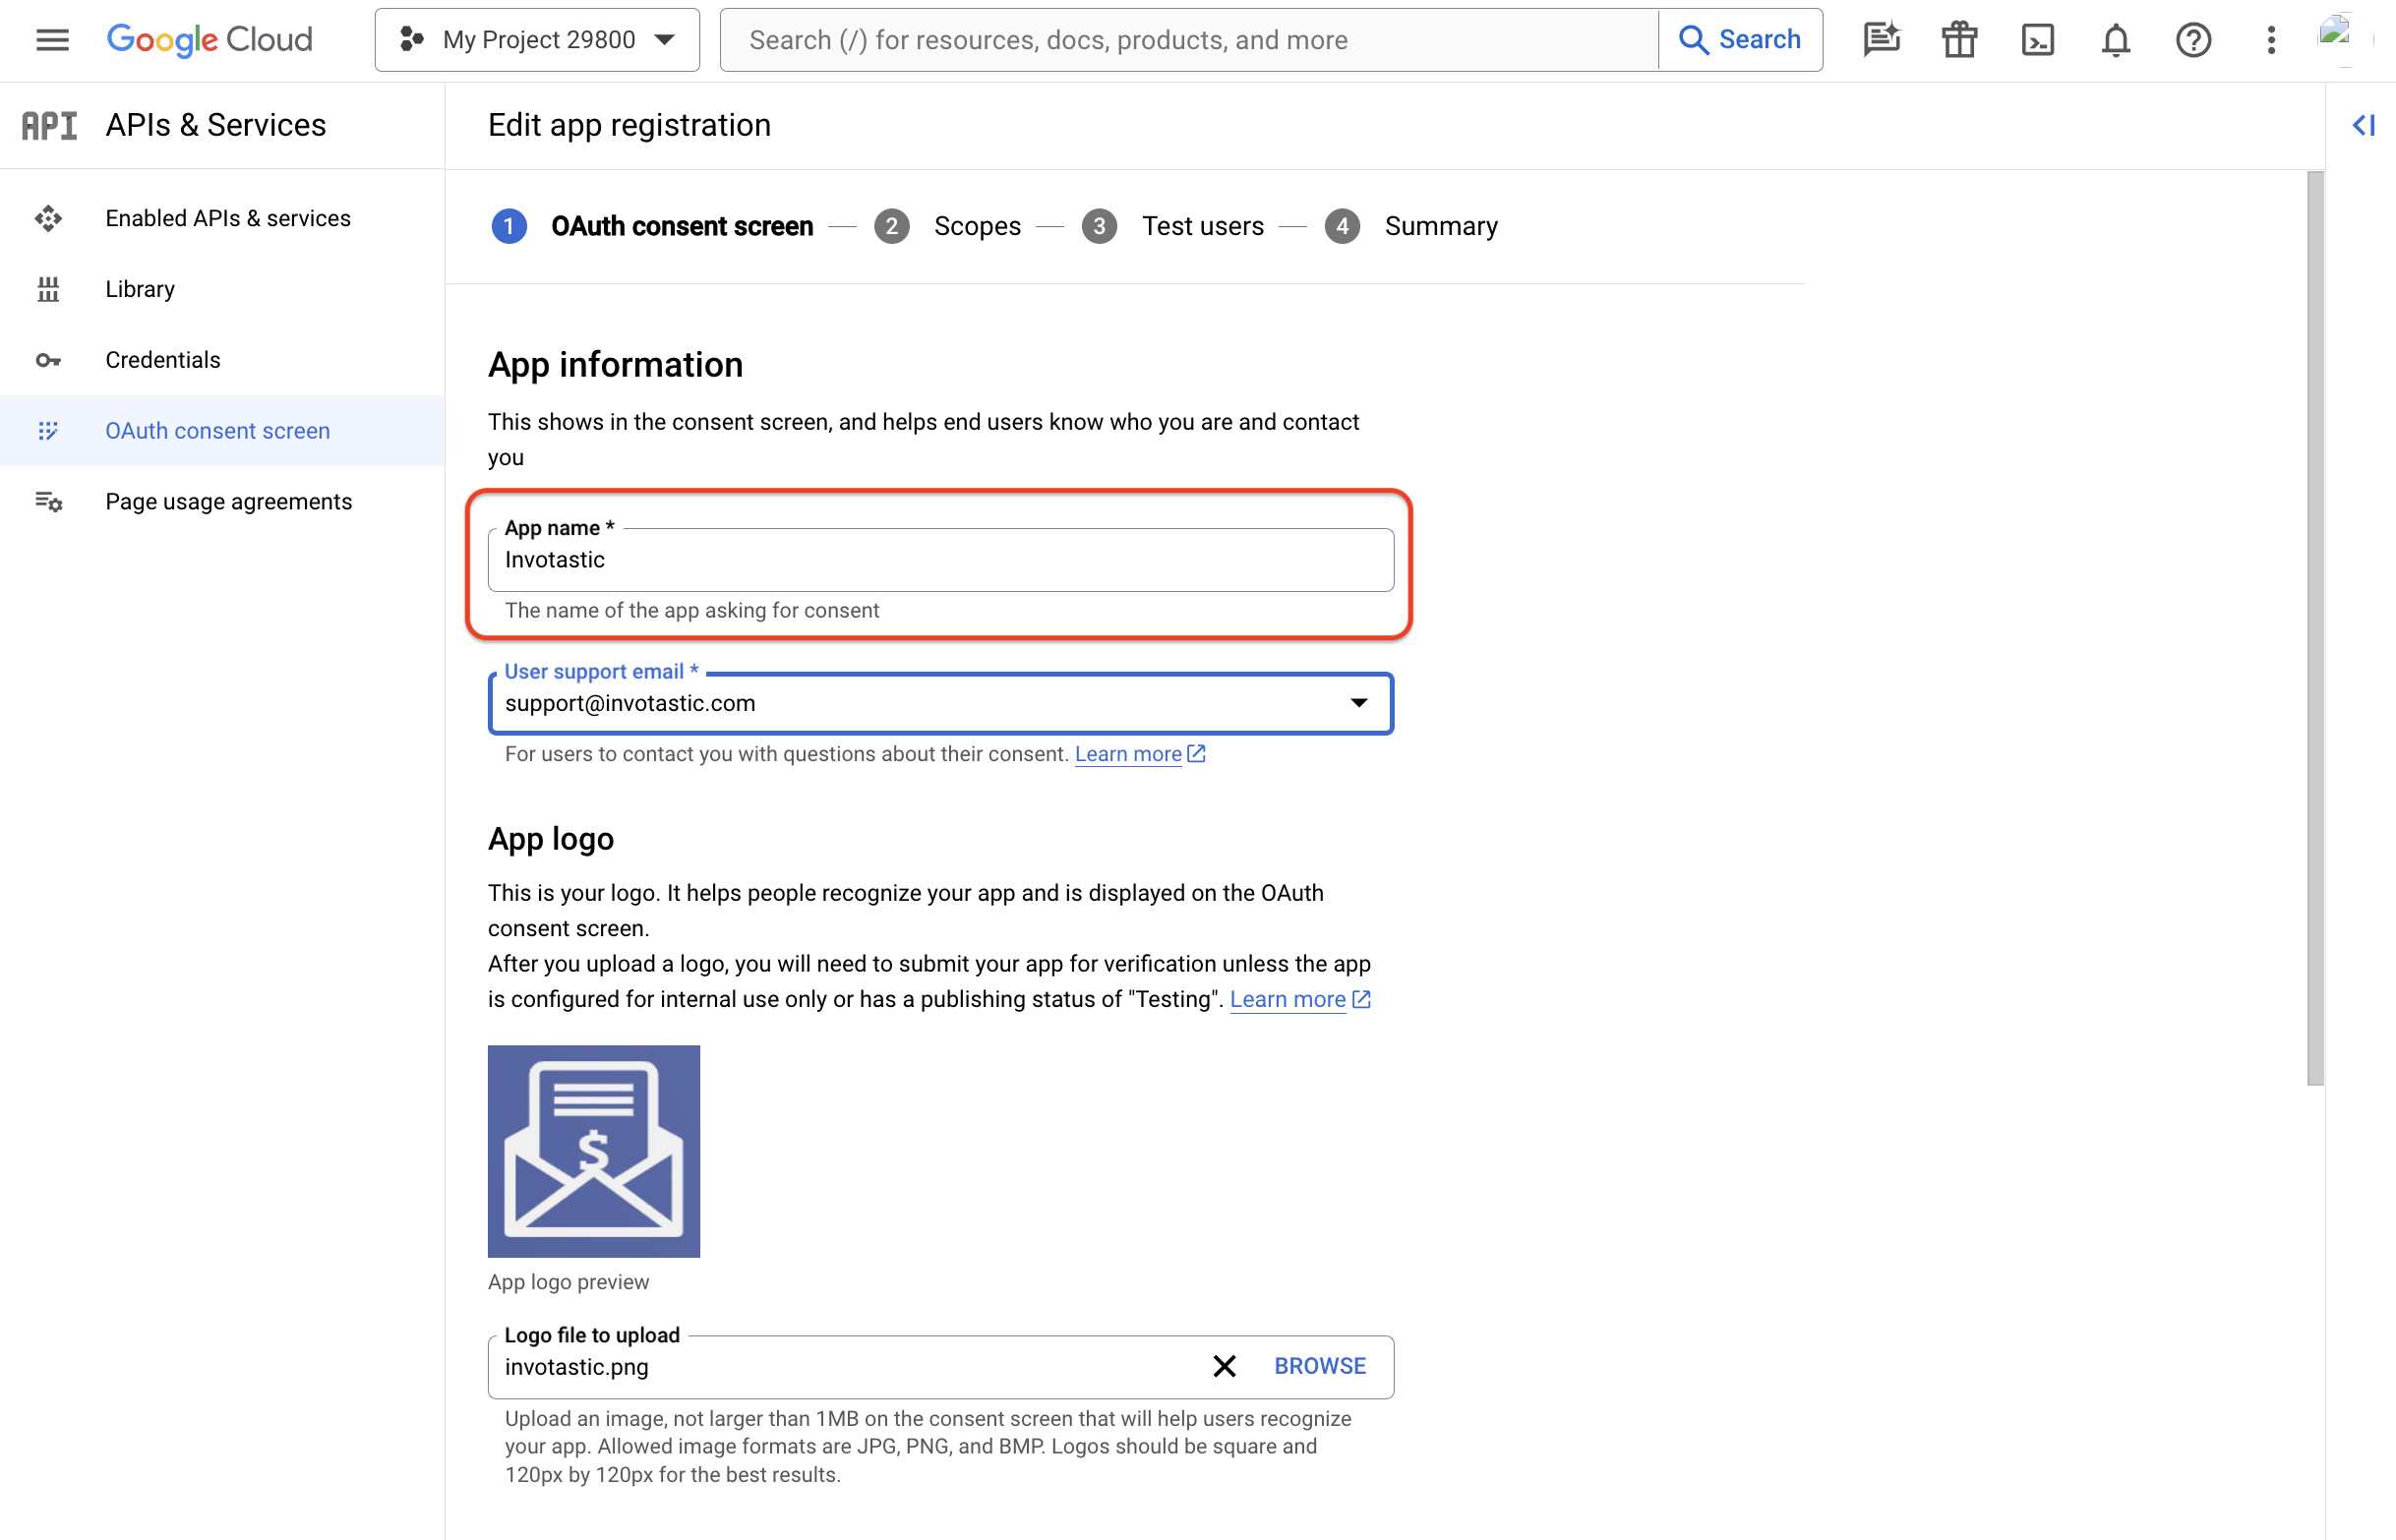Click the APIs & Services heading
This screenshot has height=1540, width=2396.
(x=216, y=125)
